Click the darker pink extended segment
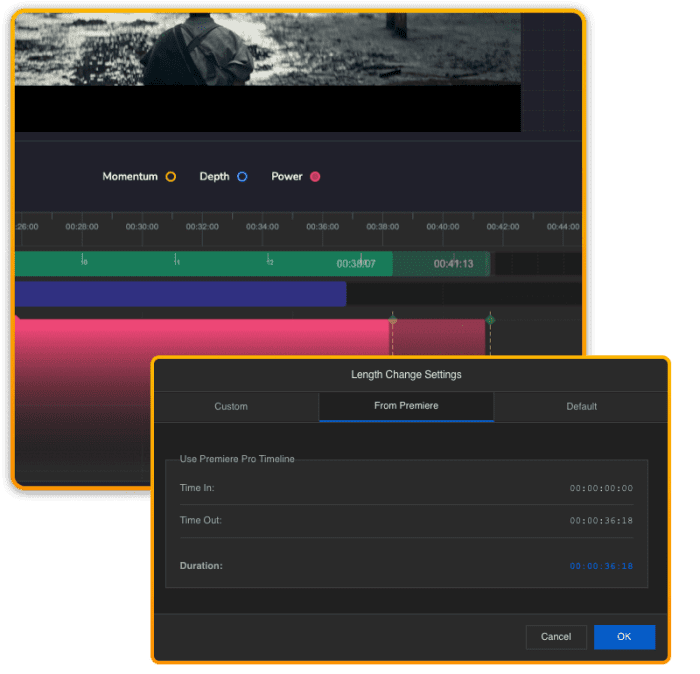The image size is (700, 674). point(437,338)
